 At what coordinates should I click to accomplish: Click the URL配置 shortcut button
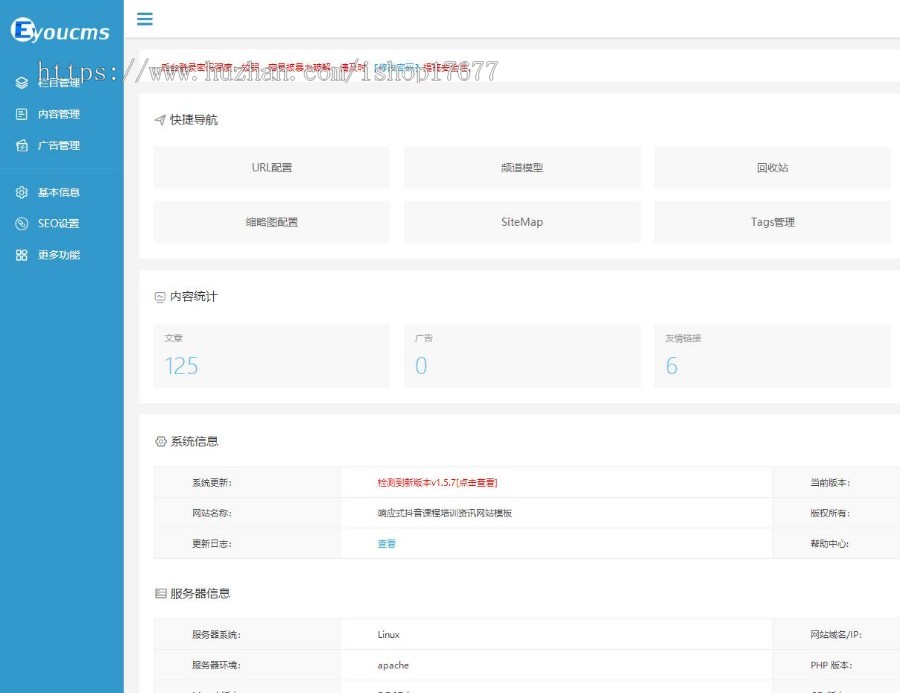point(271,168)
